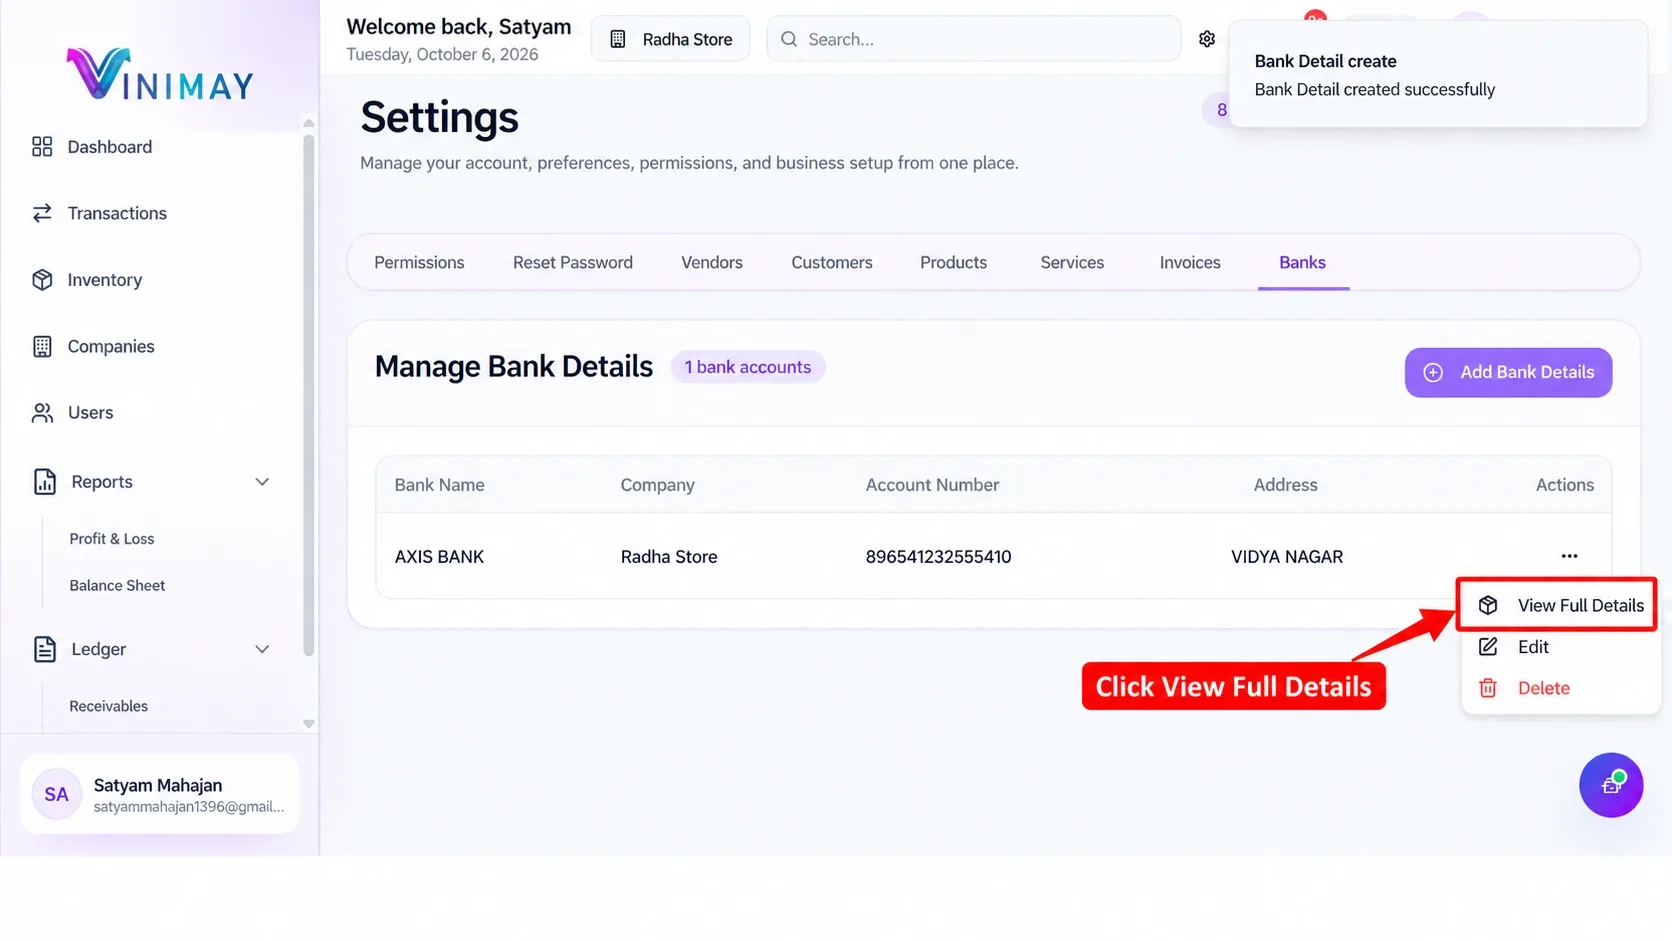Click the red trash Delete icon
This screenshot has height=941, width=1672.
point(1488,688)
